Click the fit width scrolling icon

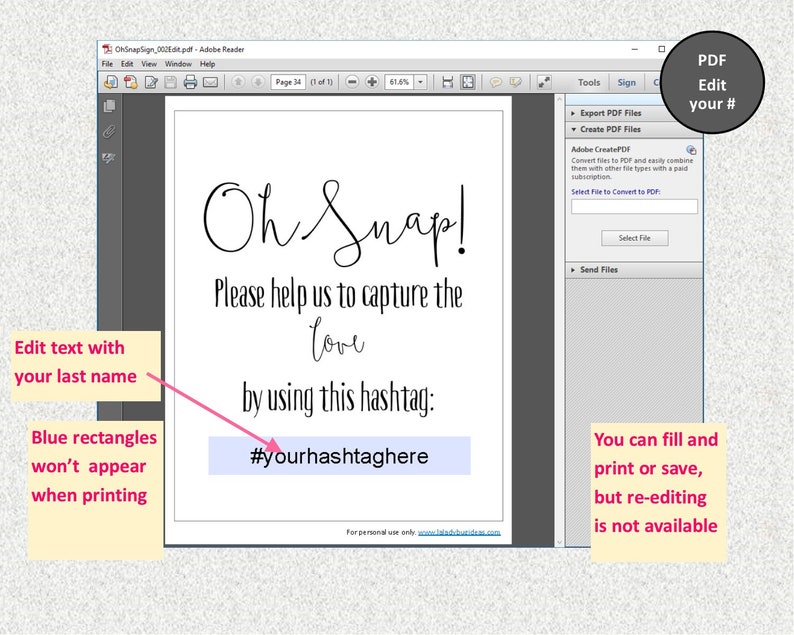point(447,82)
